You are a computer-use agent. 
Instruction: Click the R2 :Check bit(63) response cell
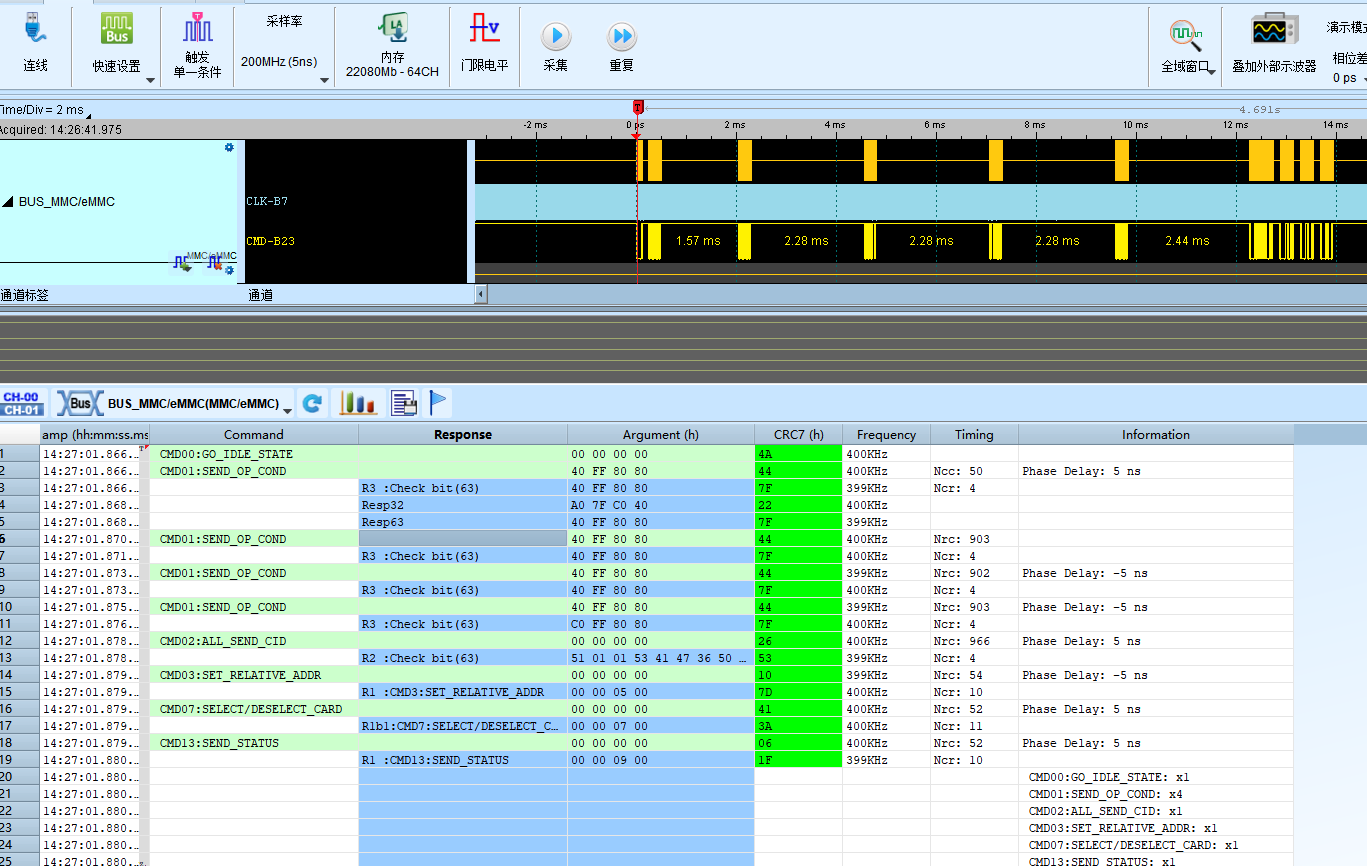463,658
